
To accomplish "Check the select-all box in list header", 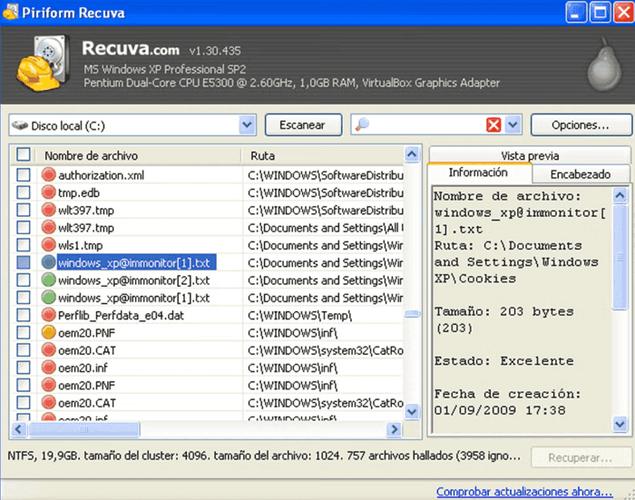I will [23, 154].
